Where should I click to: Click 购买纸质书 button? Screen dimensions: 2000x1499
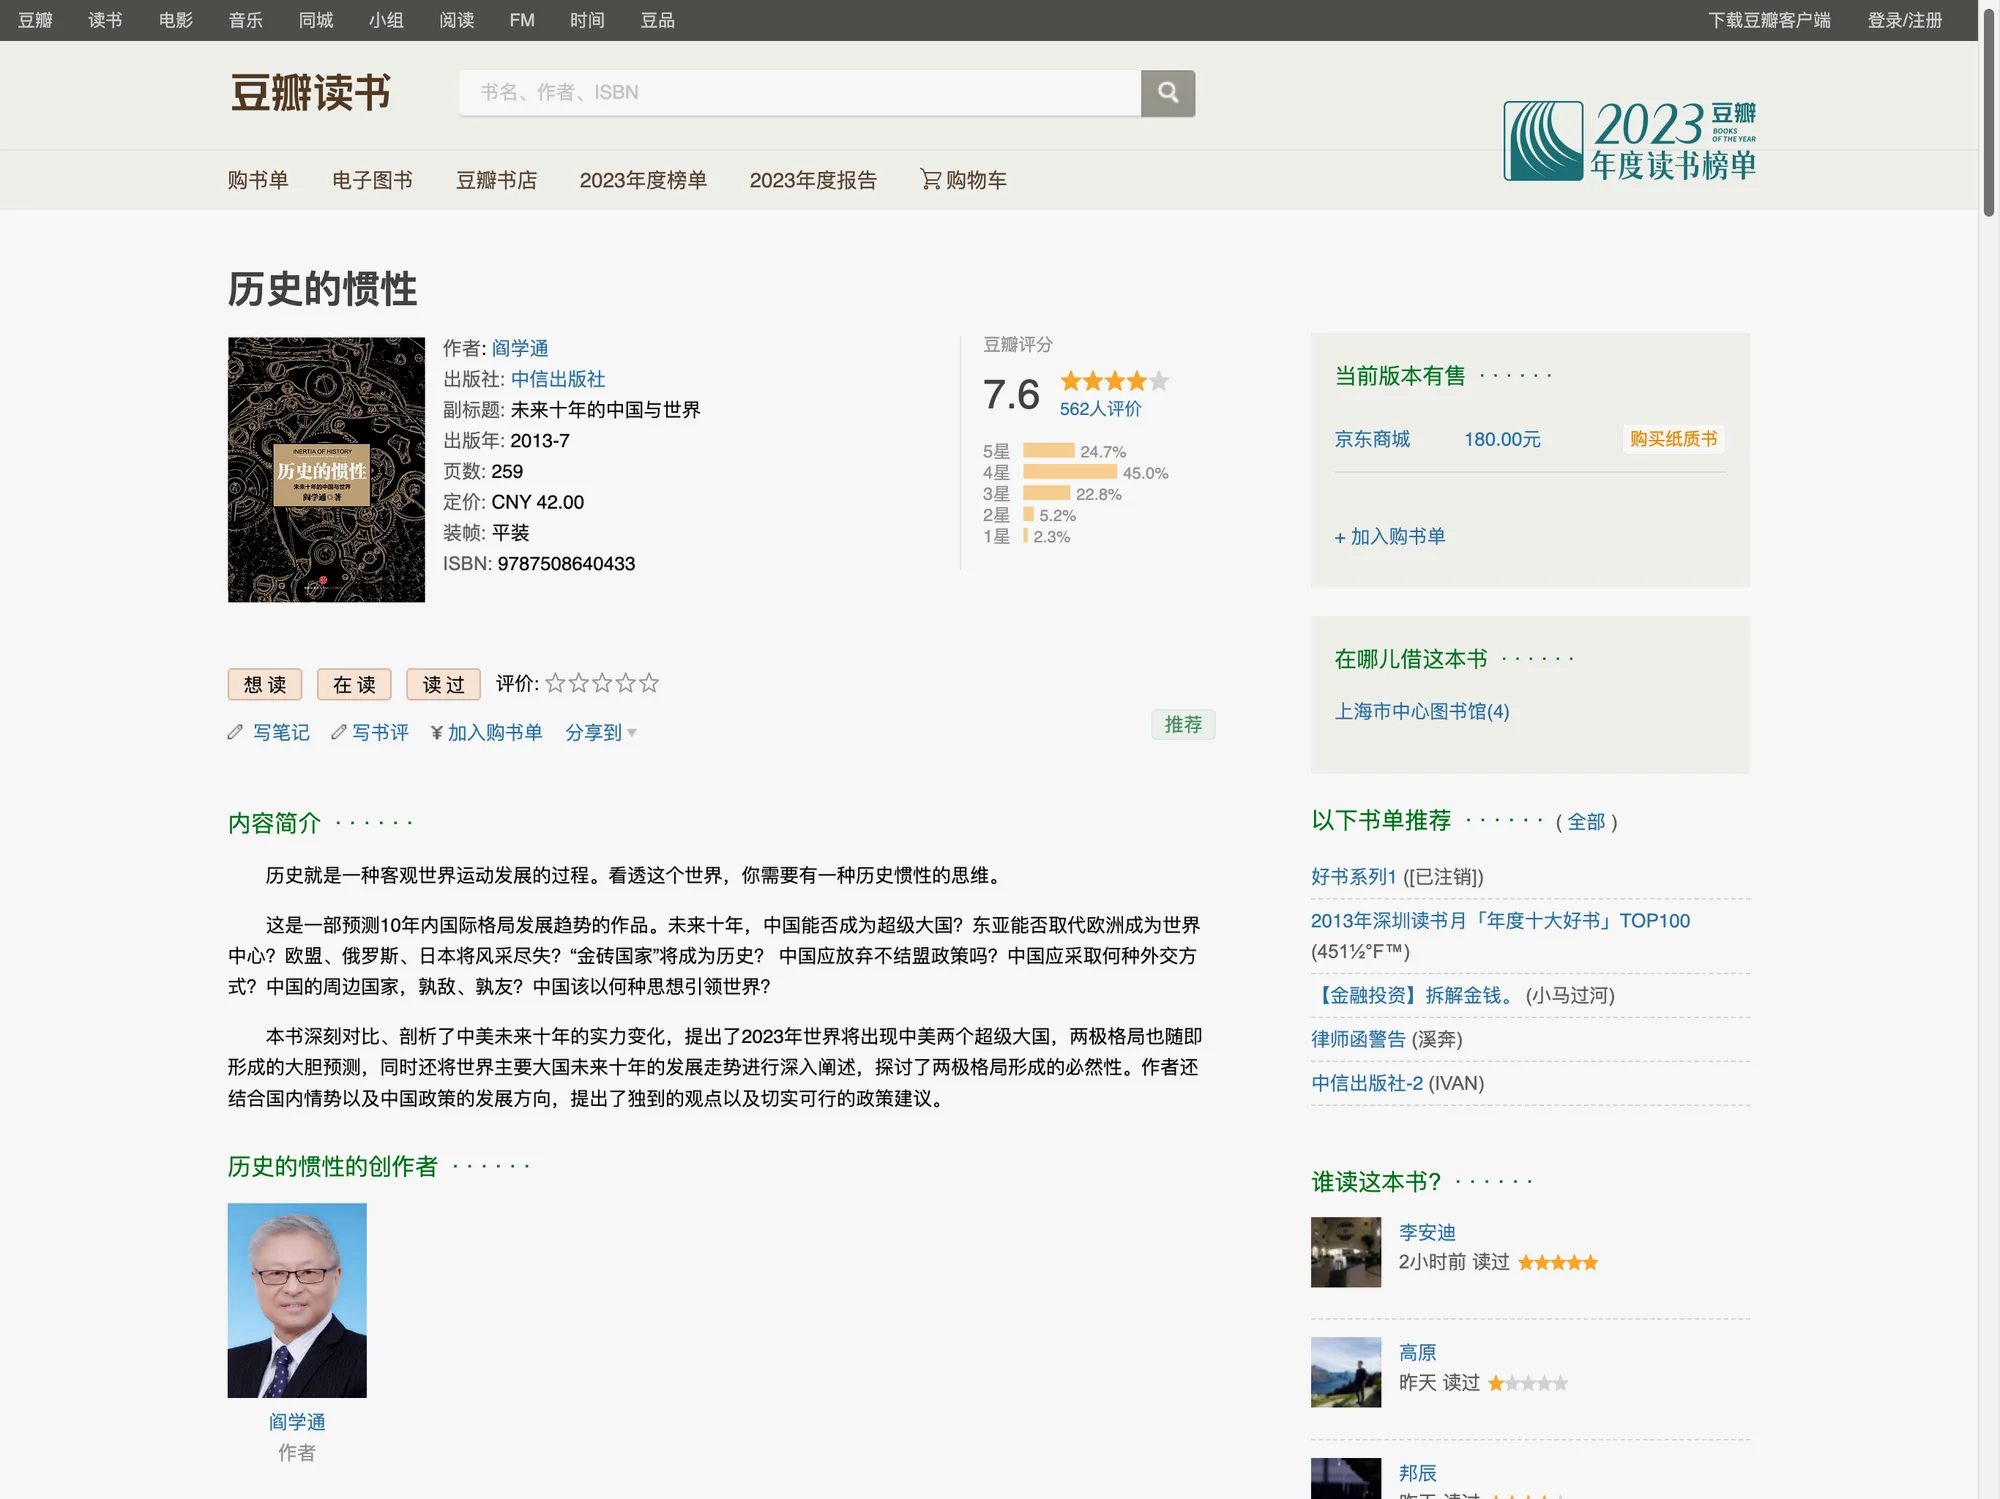click(x=1673, y=439)
